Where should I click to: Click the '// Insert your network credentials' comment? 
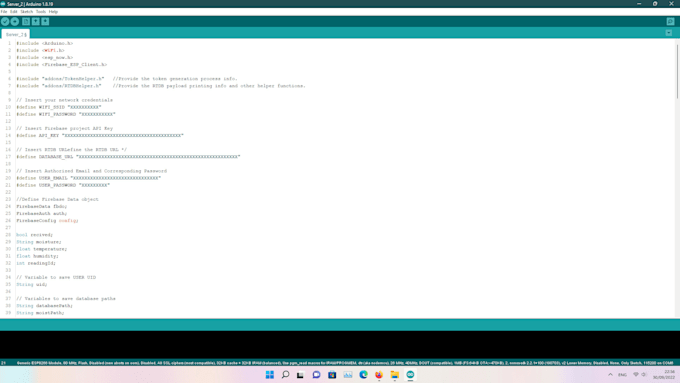[65, 100]
